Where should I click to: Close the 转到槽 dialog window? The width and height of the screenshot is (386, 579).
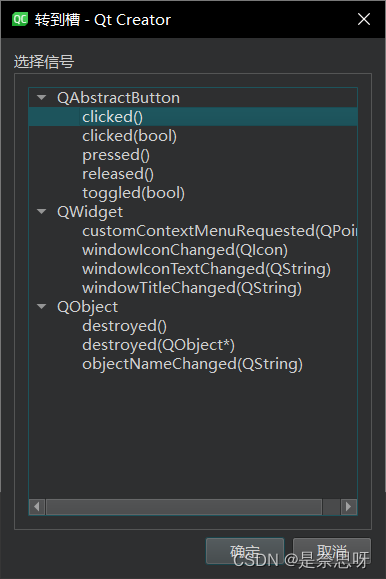tap(364, 19)
